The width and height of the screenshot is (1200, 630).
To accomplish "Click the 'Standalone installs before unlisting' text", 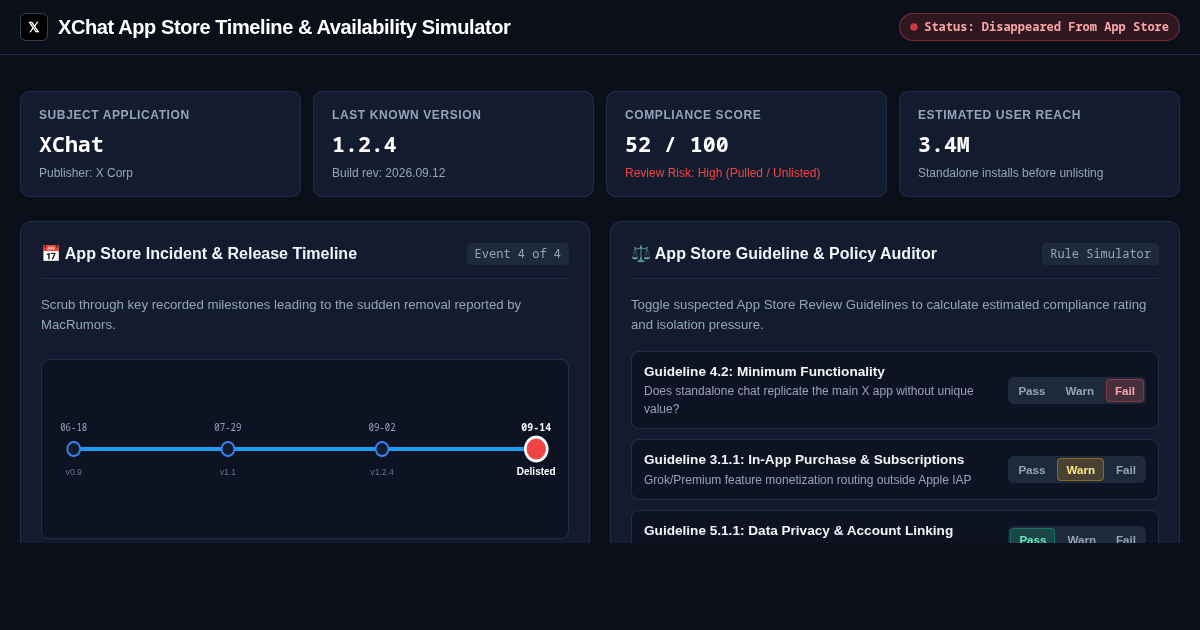I will click(1010, 173).
